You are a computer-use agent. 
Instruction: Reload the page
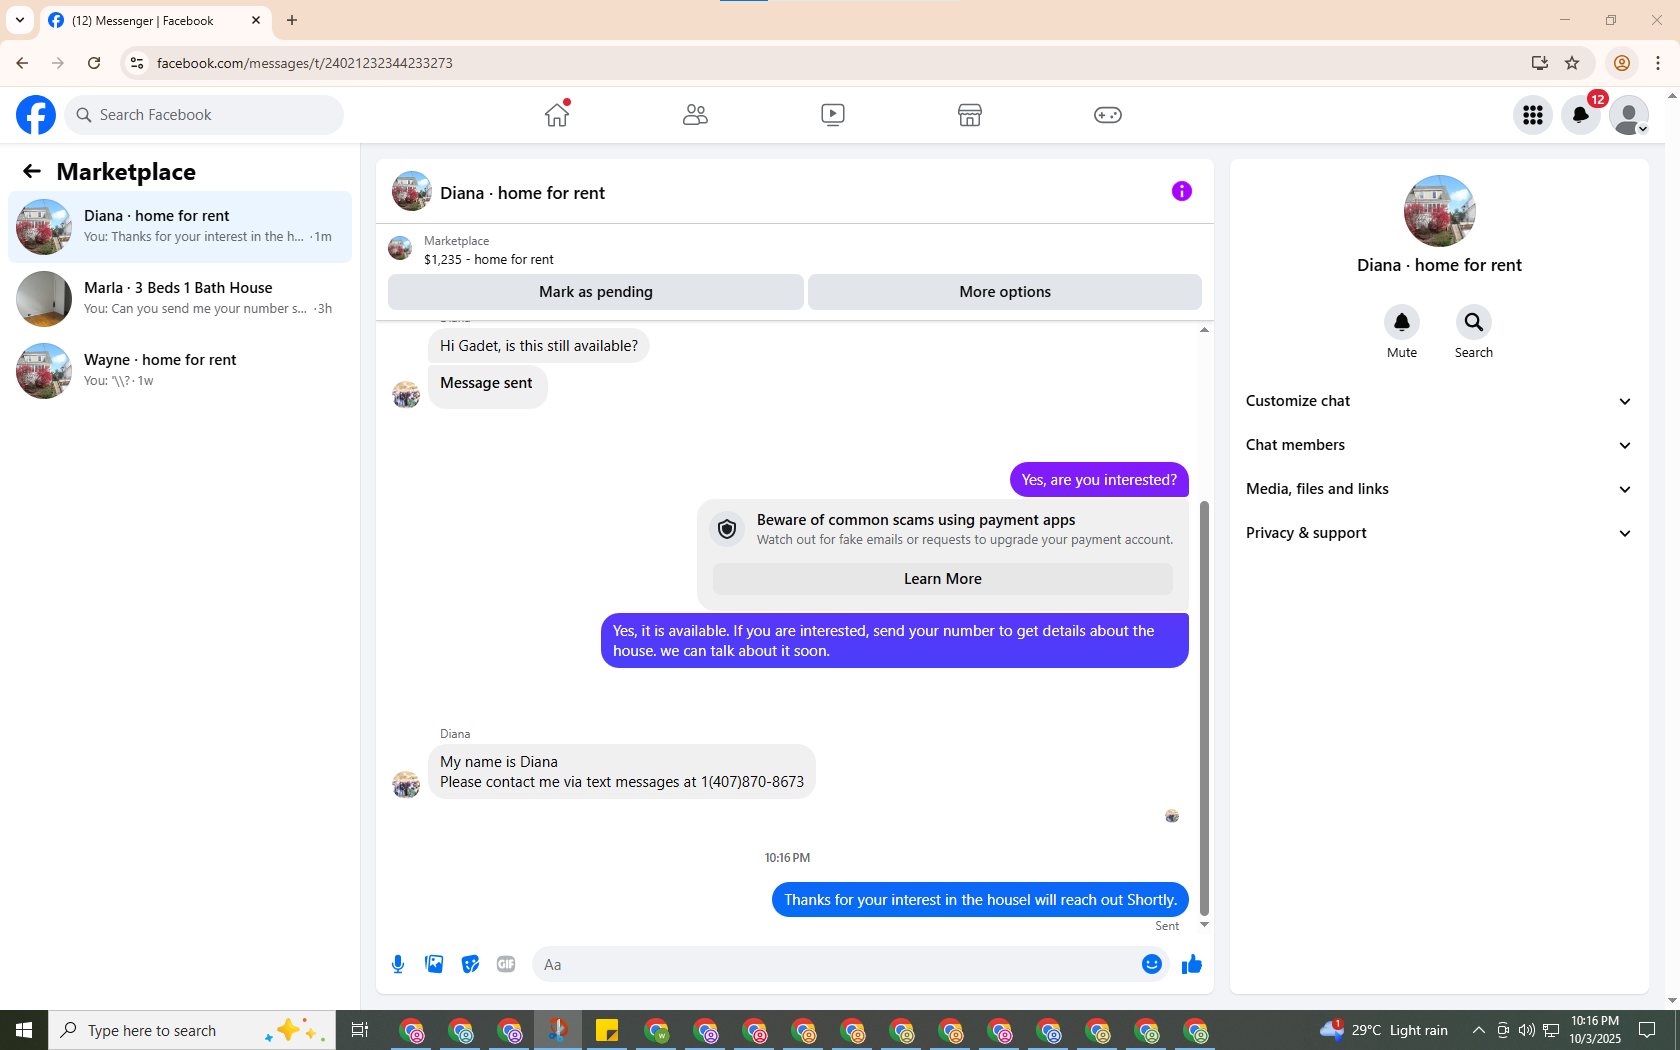click(94, 63)
